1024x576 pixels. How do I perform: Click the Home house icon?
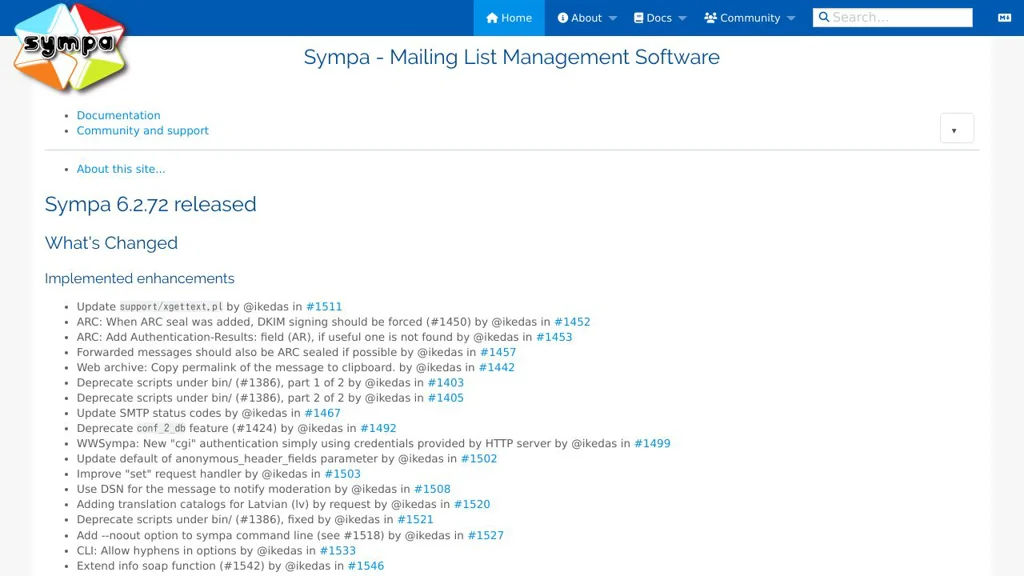click(492, 18)
